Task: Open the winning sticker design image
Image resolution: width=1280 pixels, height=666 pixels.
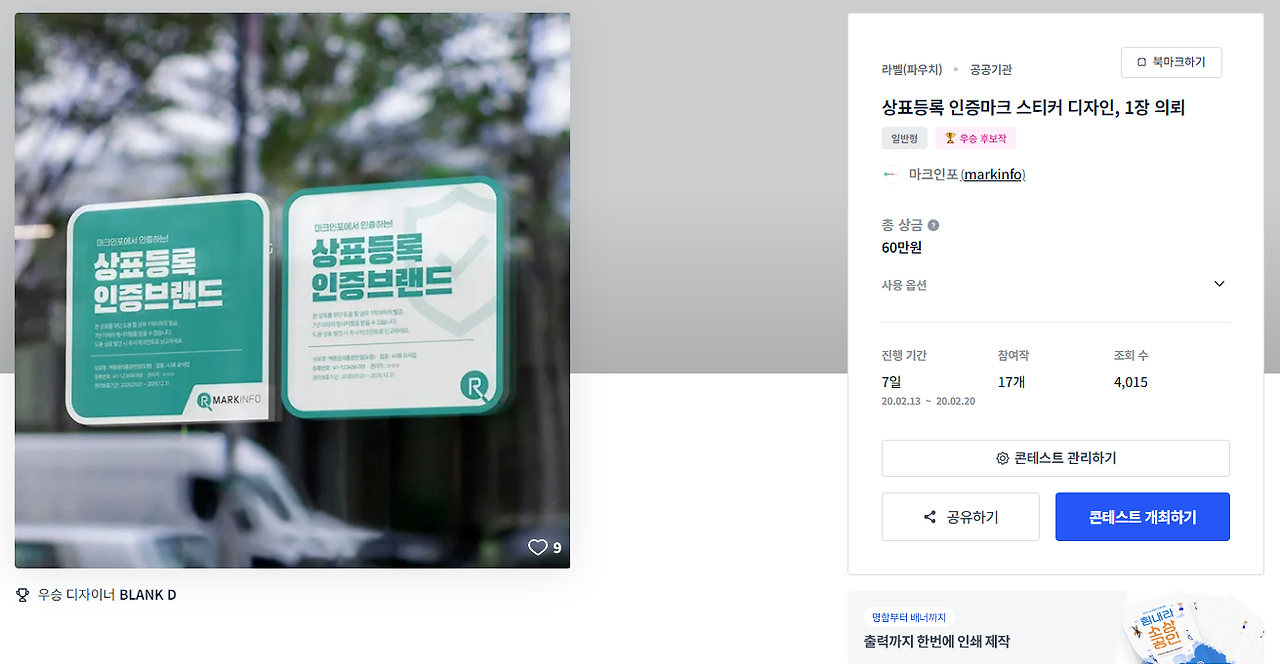Action: click(x=292, y=290)
